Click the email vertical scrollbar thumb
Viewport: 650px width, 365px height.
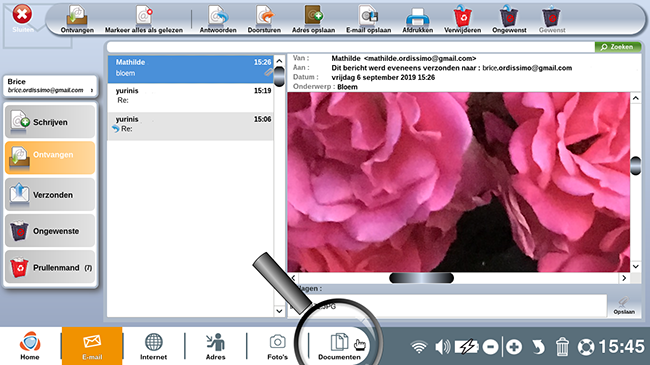635,166
